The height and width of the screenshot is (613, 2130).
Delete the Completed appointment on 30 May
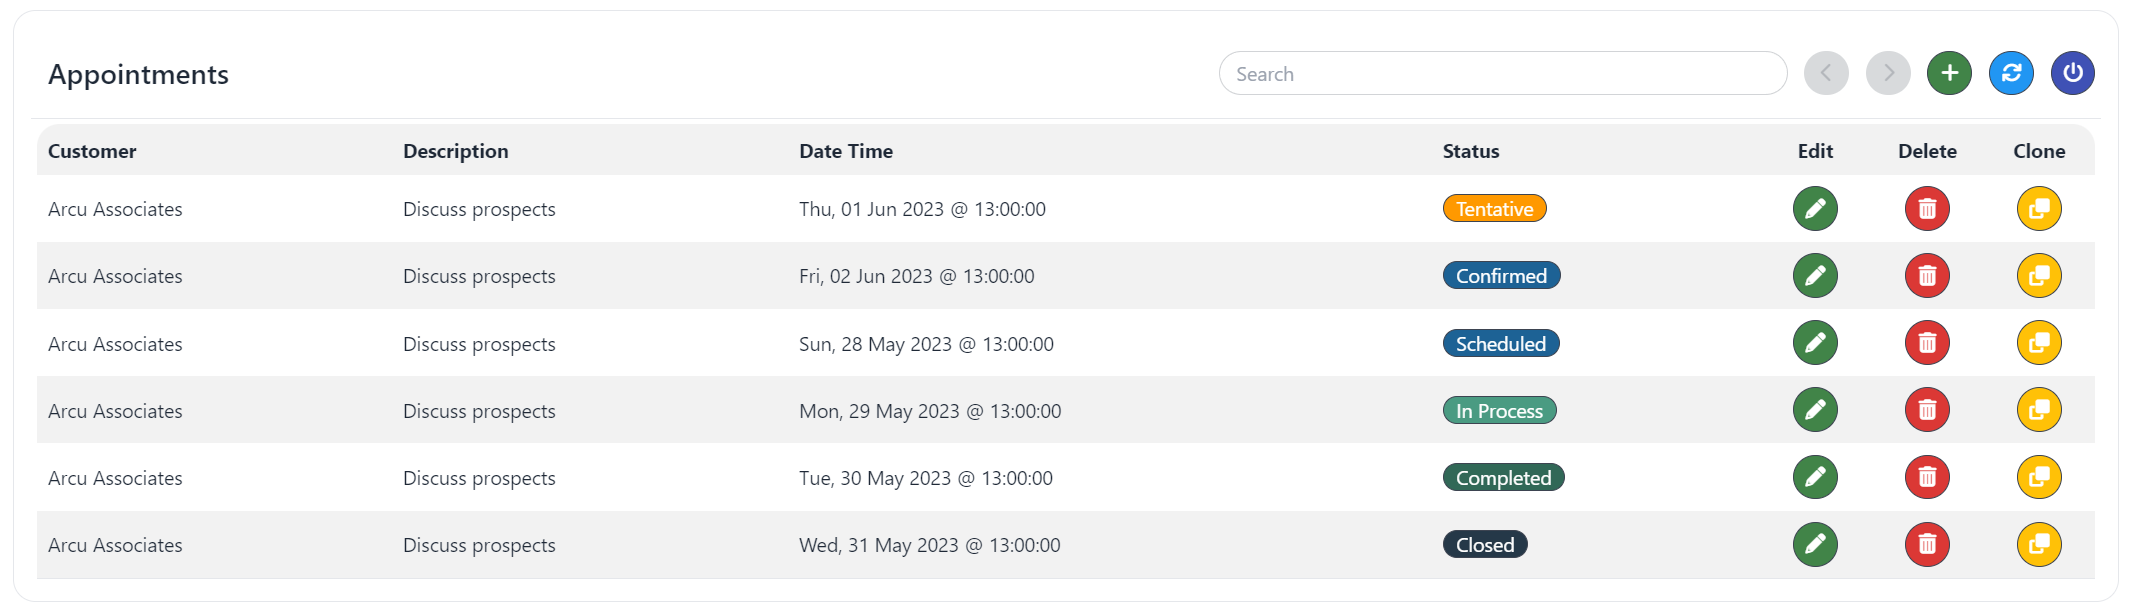click(x=1927, y=477)
